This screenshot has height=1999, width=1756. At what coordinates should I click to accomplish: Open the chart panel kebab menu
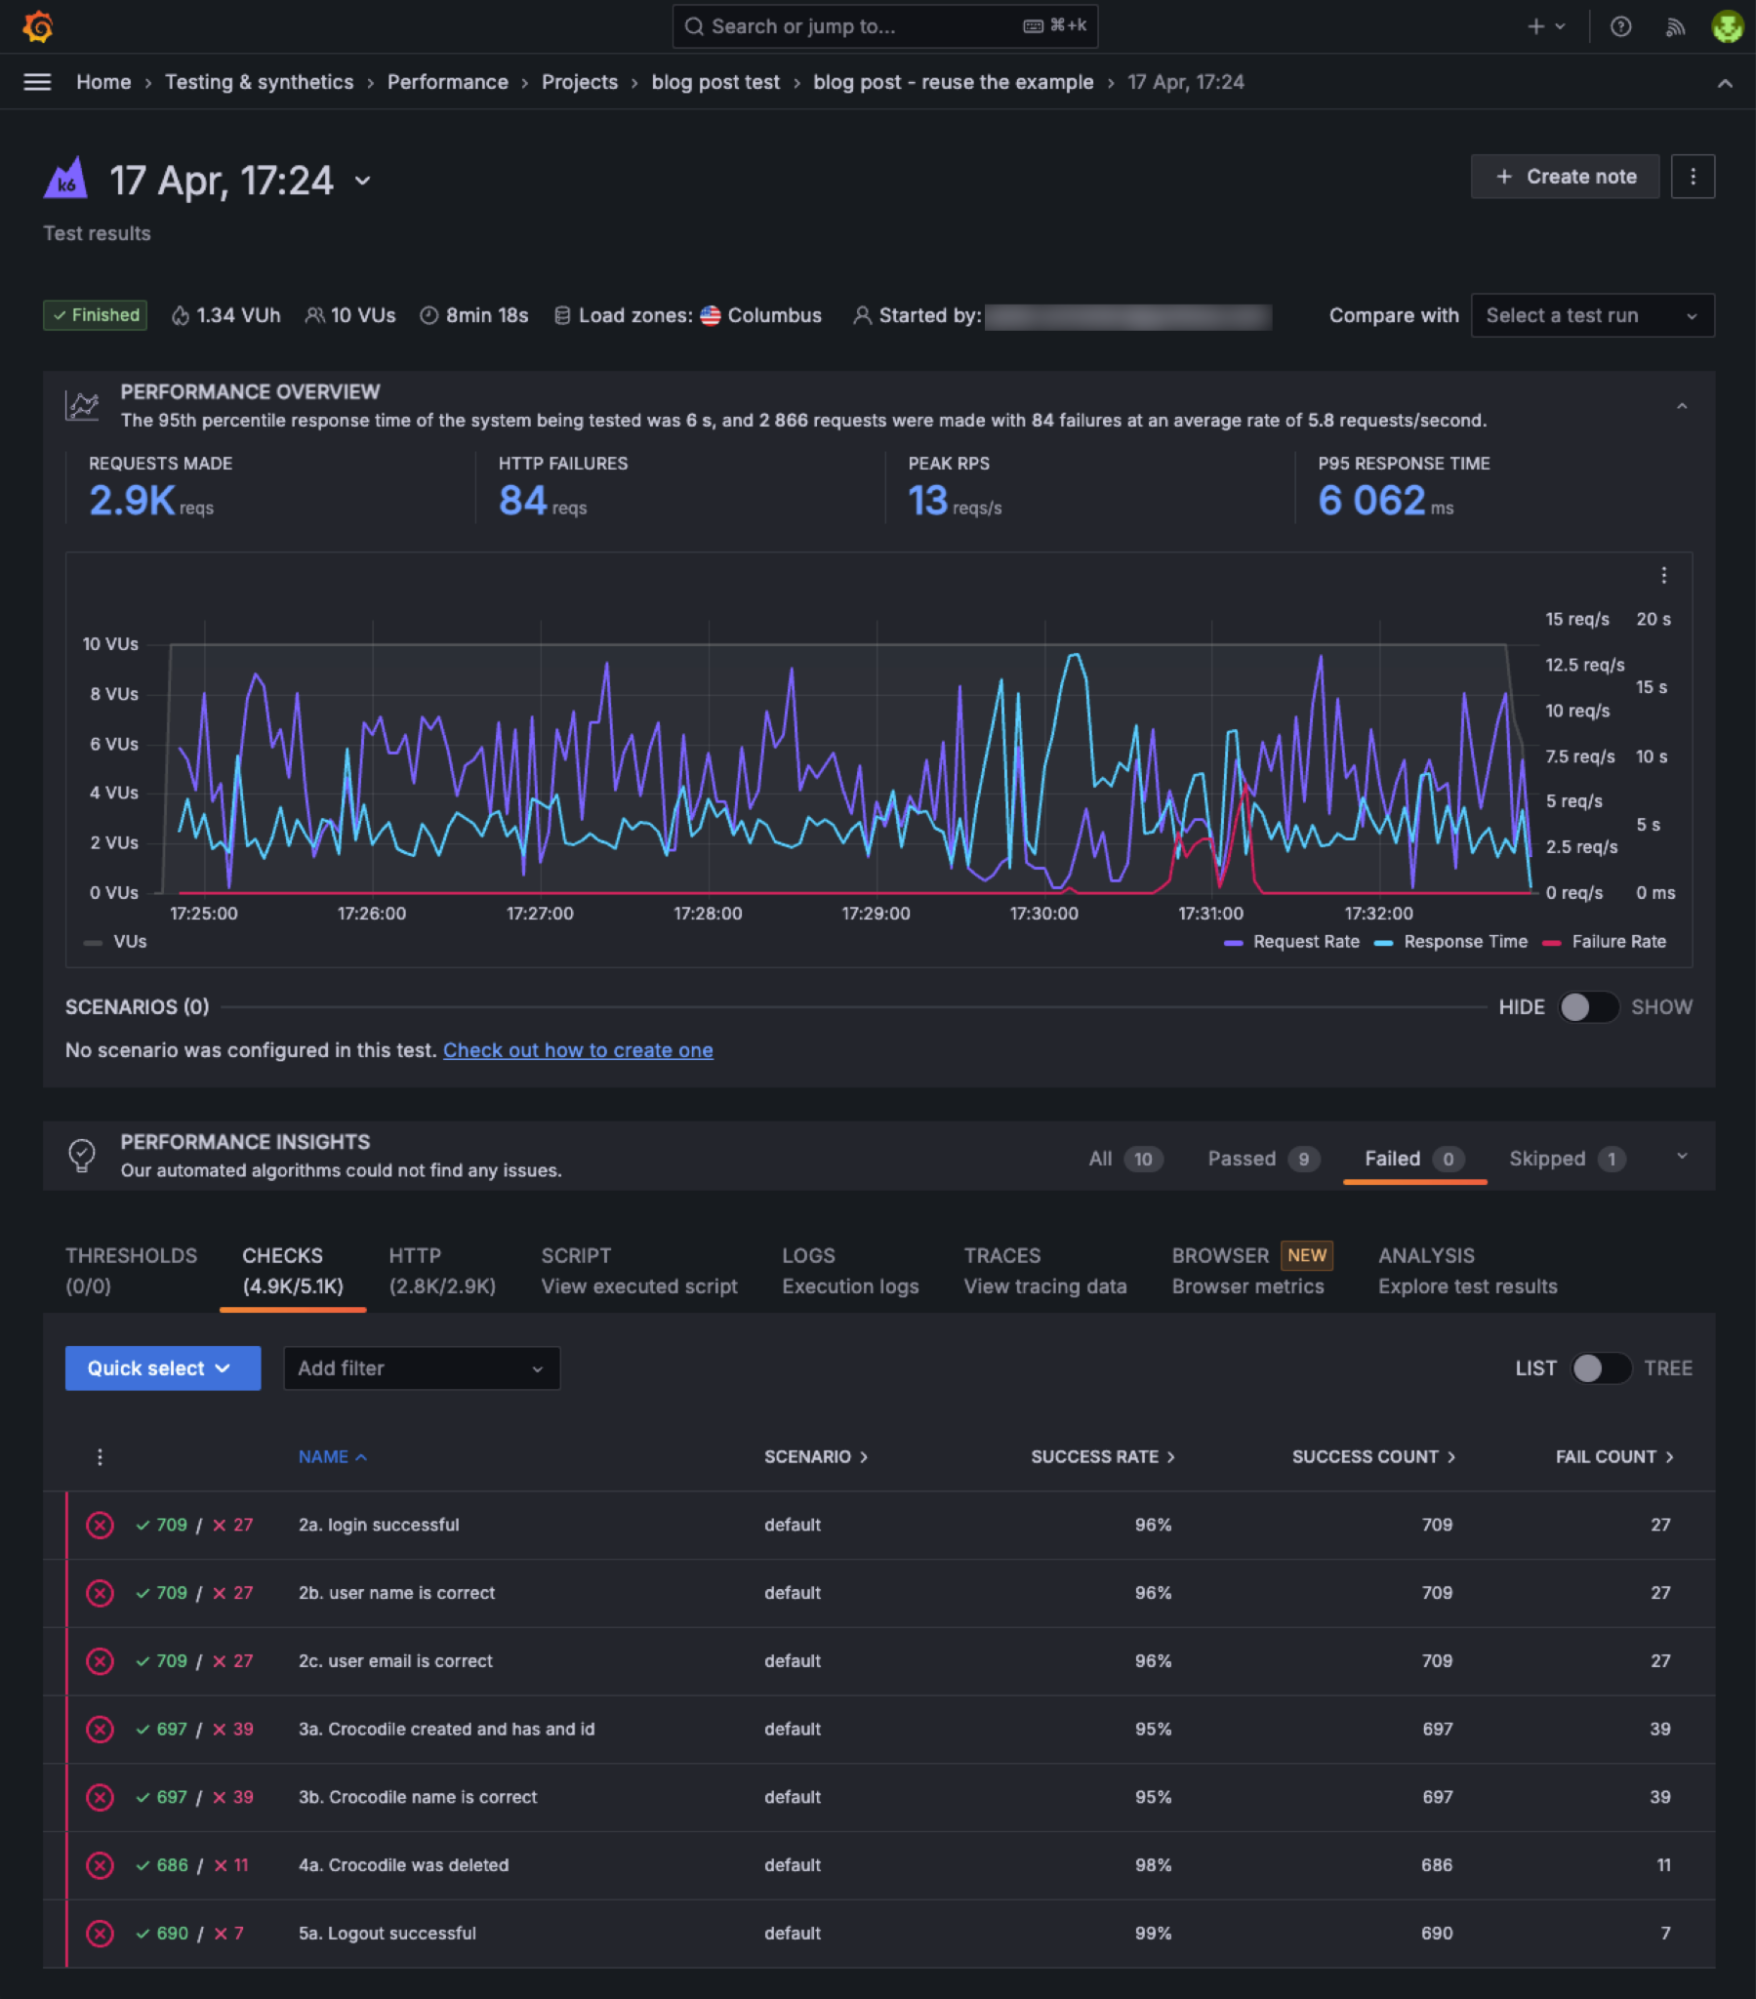click(x=1663, y=575)
